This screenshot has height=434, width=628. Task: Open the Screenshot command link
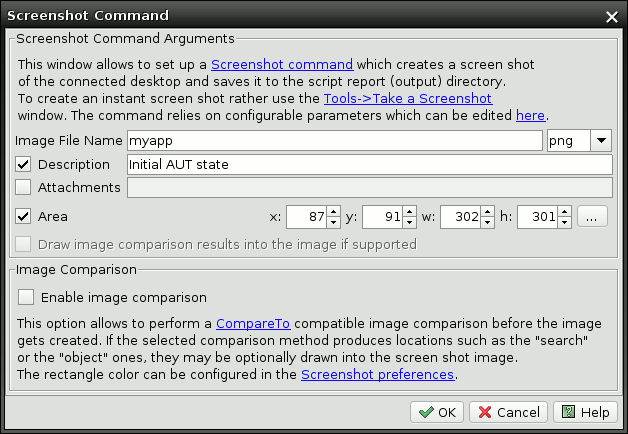(282, 64)
